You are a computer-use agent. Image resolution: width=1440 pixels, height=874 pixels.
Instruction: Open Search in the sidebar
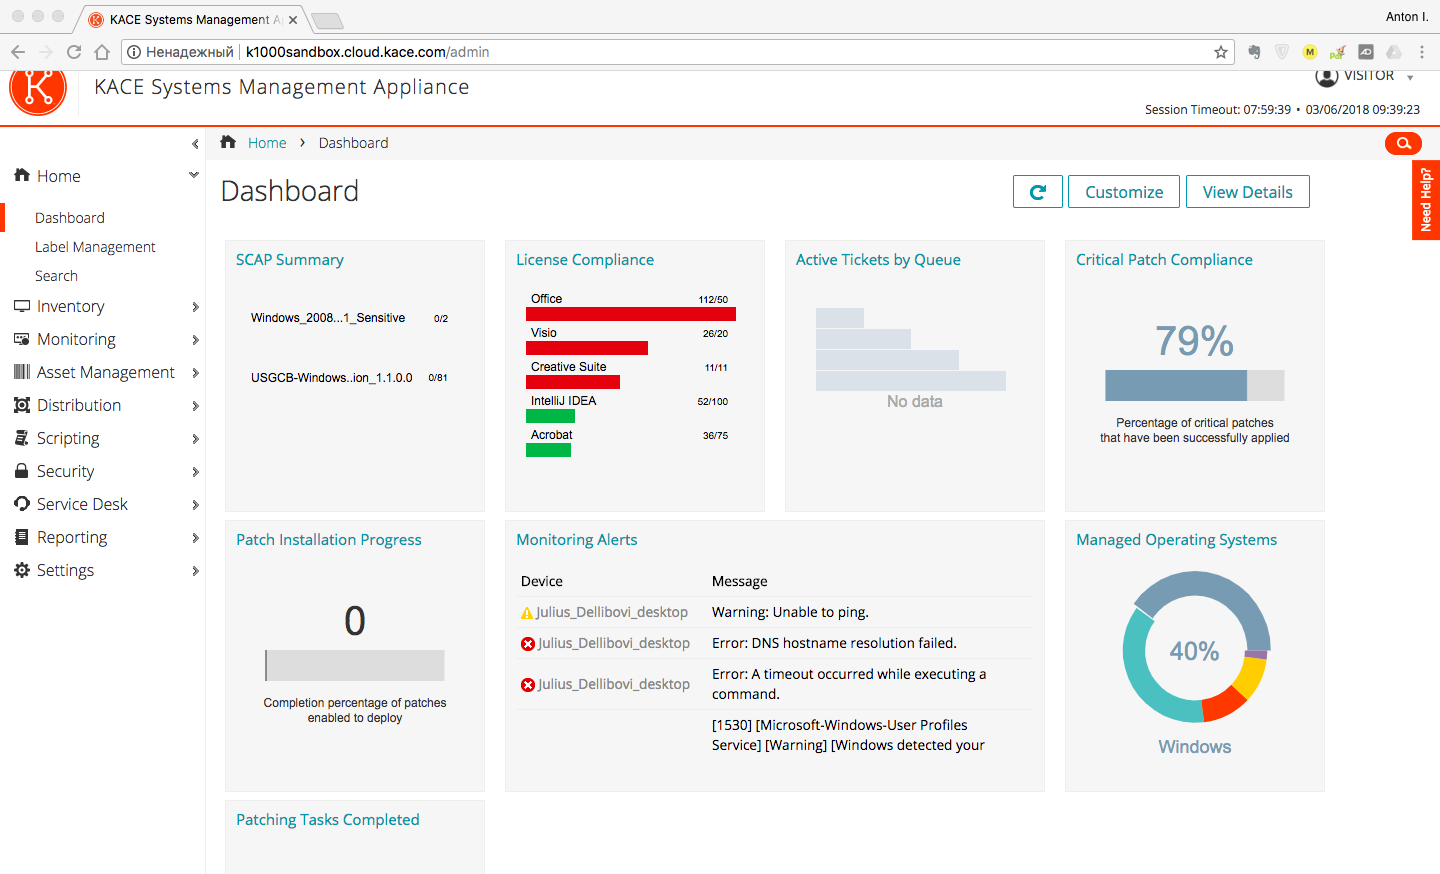pyautogui.click(x=56, y=276)
